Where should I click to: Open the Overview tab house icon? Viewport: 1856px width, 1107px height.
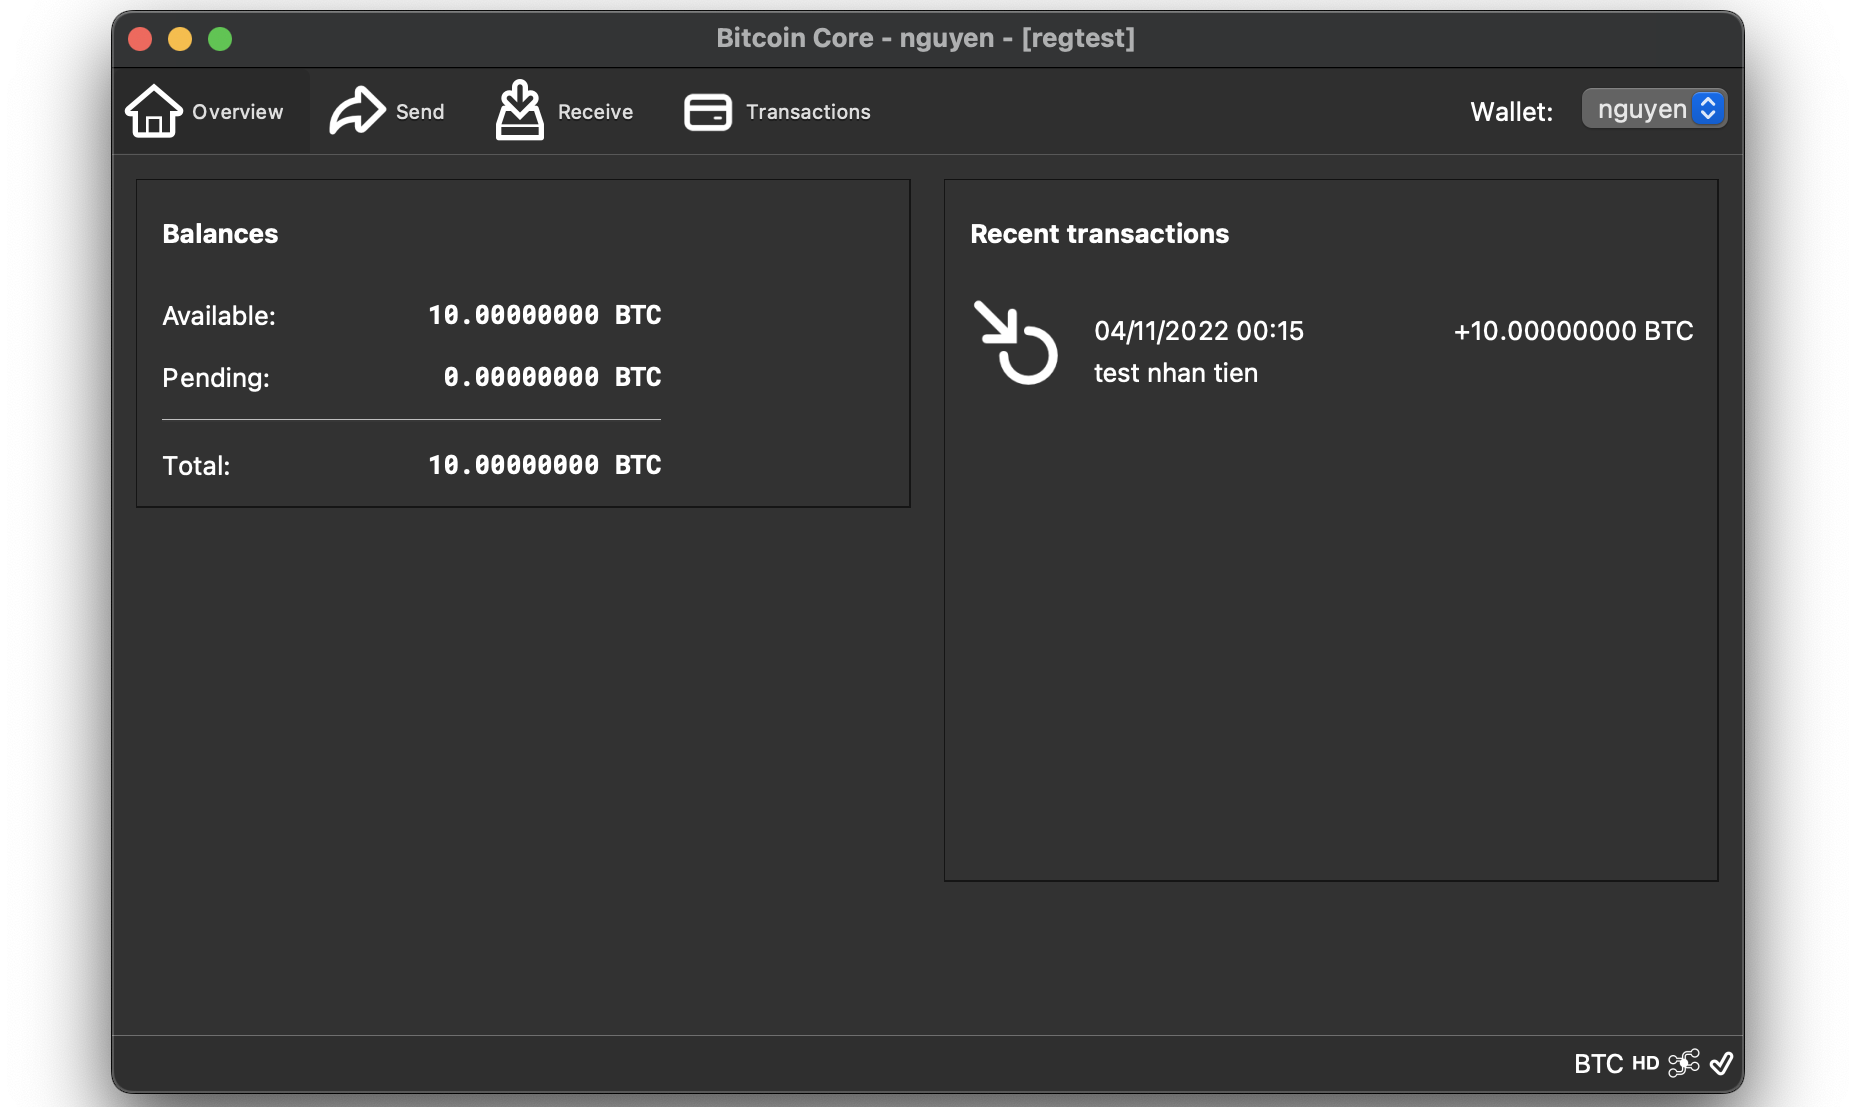click(x=153, y=111)
